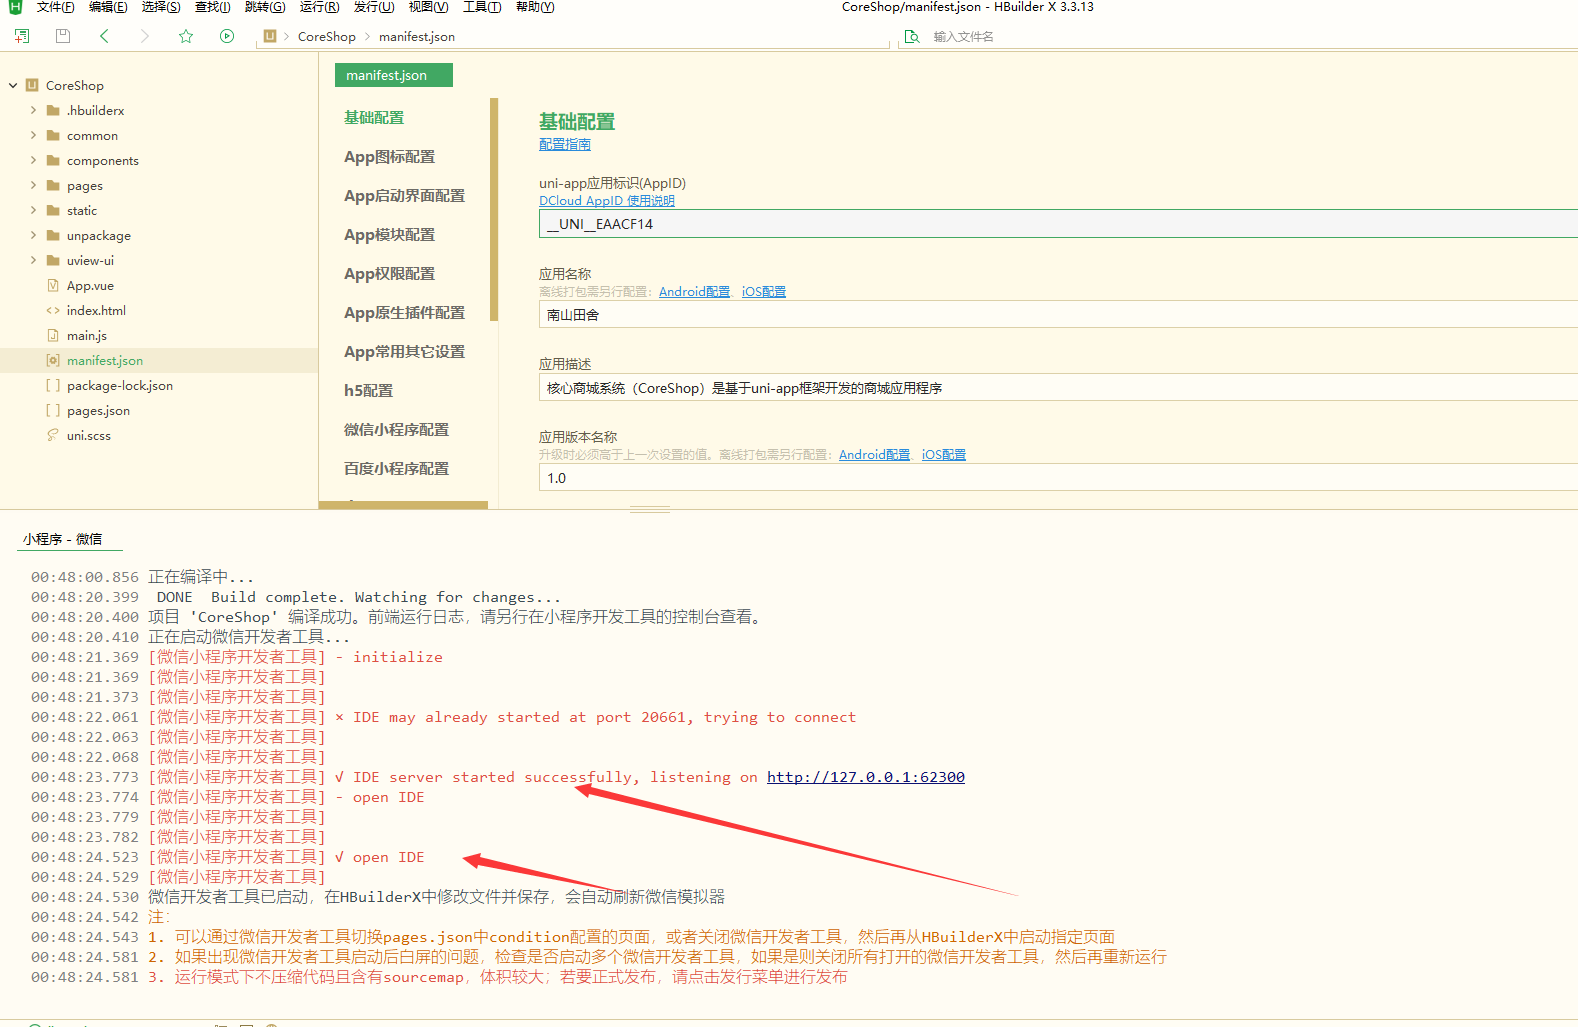Open the http://127.0.0.1:62300 console link
1578x1027 pixels.
coord(866,777)
